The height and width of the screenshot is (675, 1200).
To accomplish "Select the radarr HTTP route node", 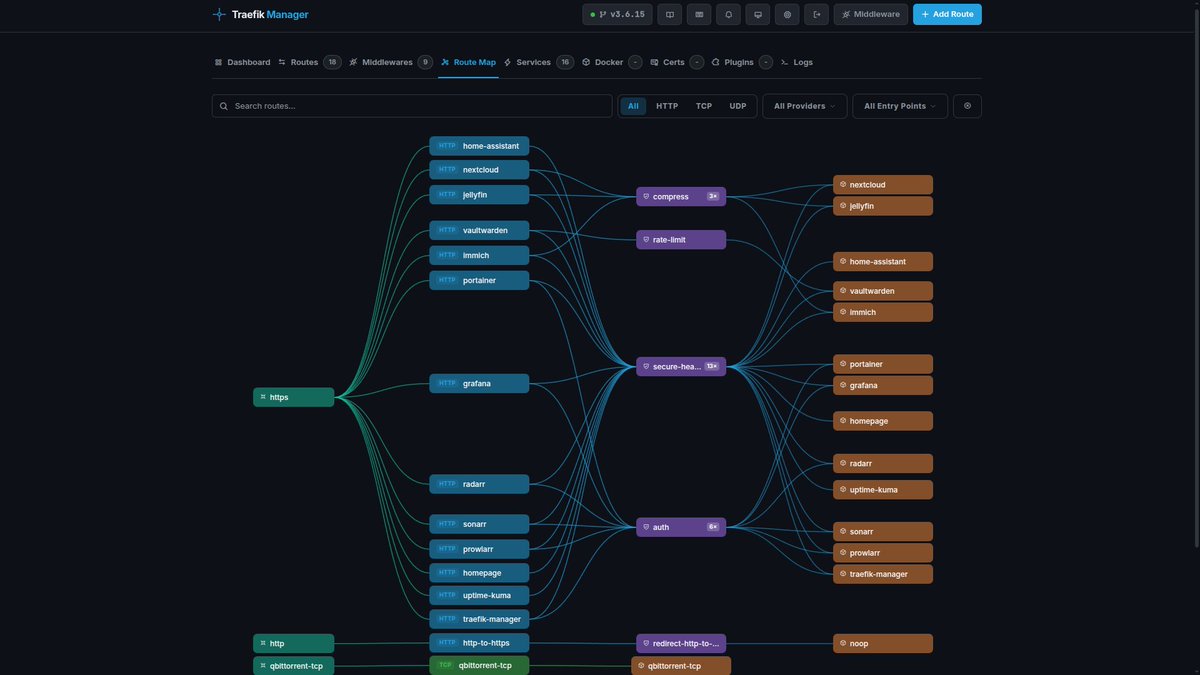I will [x=479, y=484].
